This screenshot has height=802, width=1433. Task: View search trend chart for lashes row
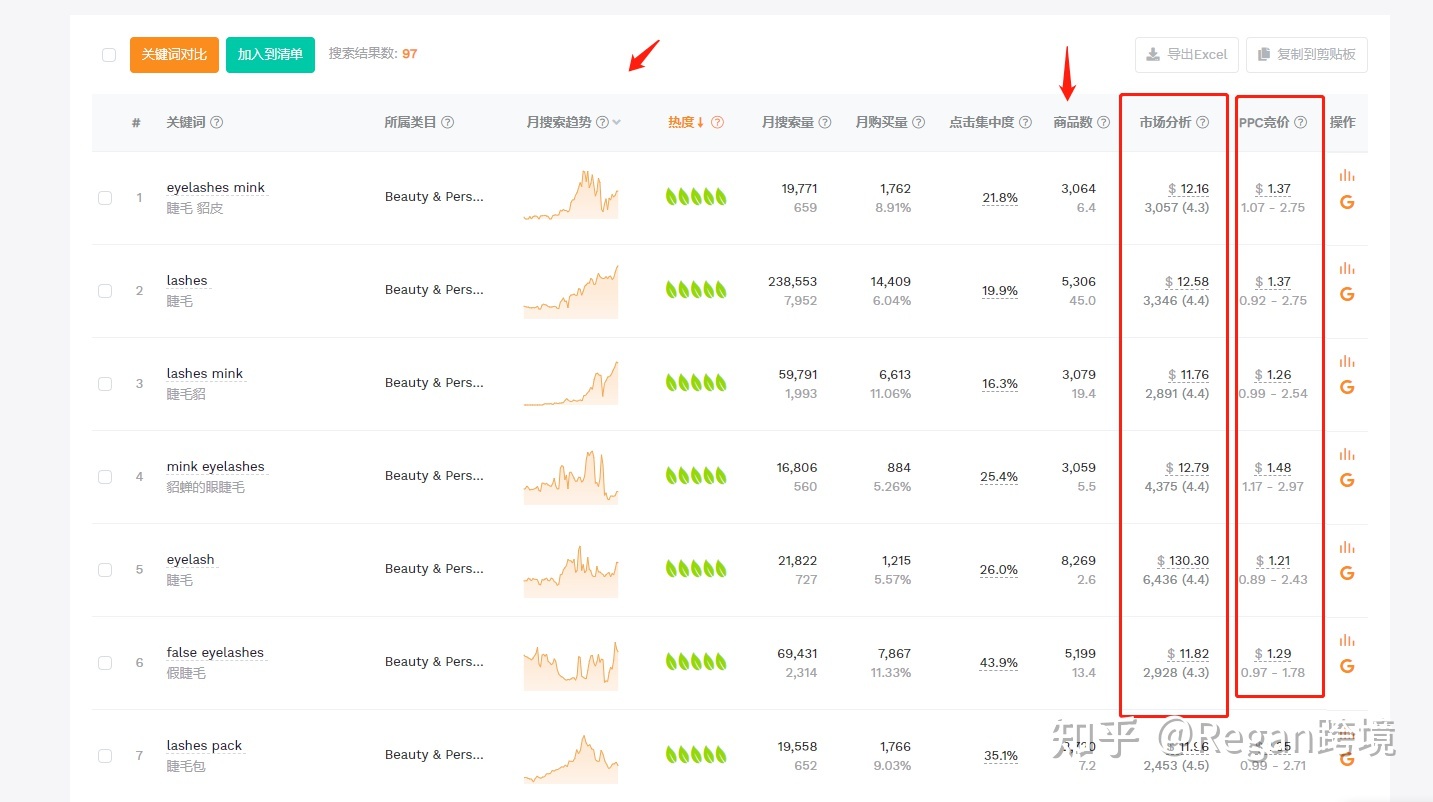570,291
